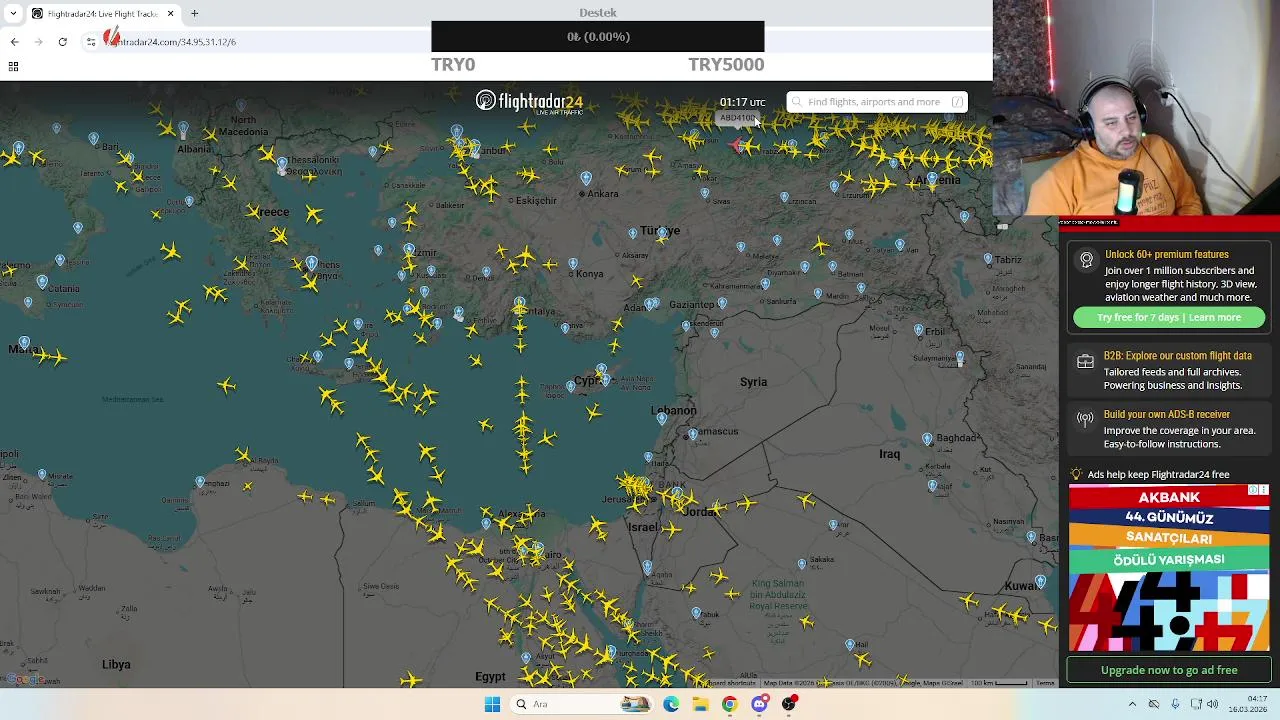Click the TRY0 amount text
This screenshot has height=720, width=1280.
pyautogui.click(x=453, y=64)
